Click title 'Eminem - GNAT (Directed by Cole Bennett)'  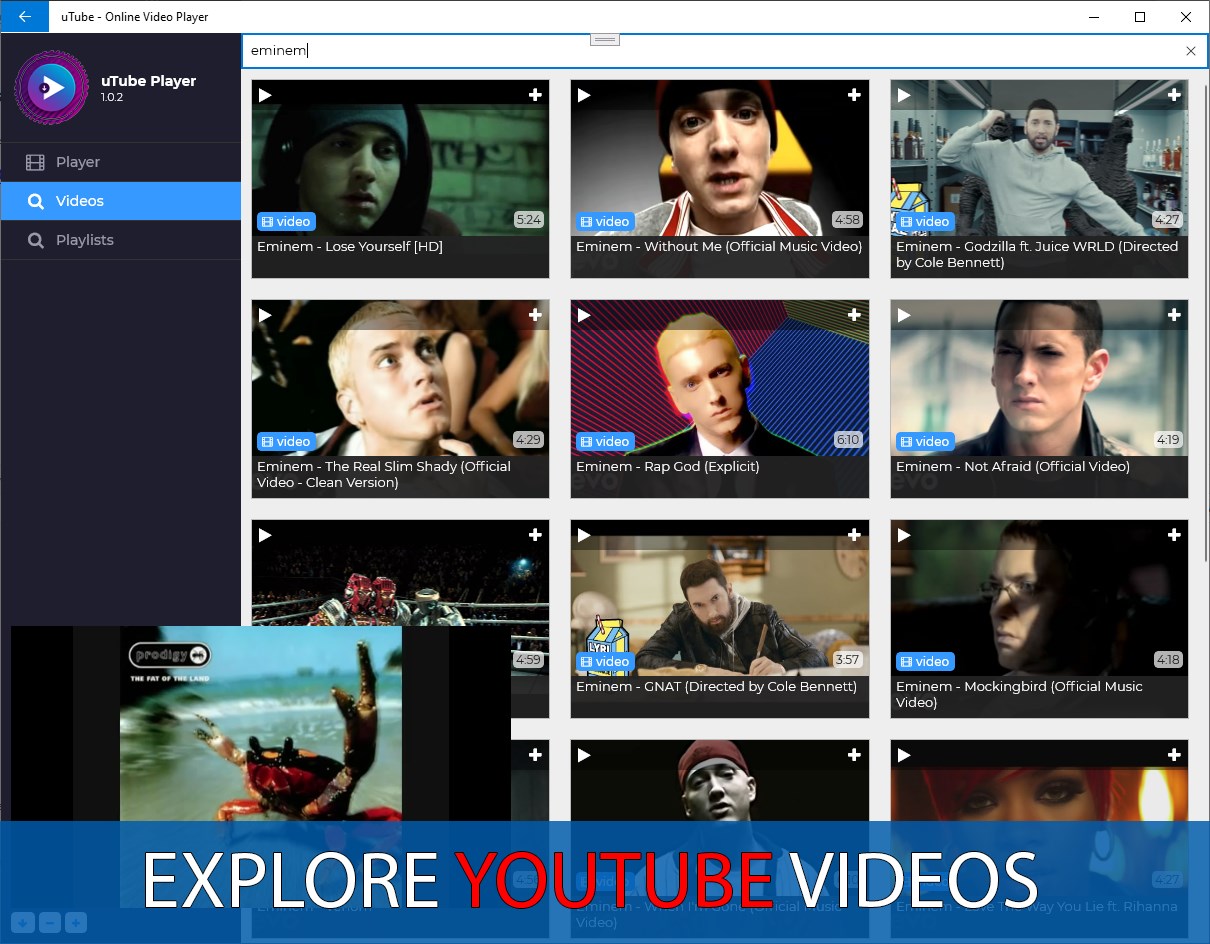click(717, 687)
